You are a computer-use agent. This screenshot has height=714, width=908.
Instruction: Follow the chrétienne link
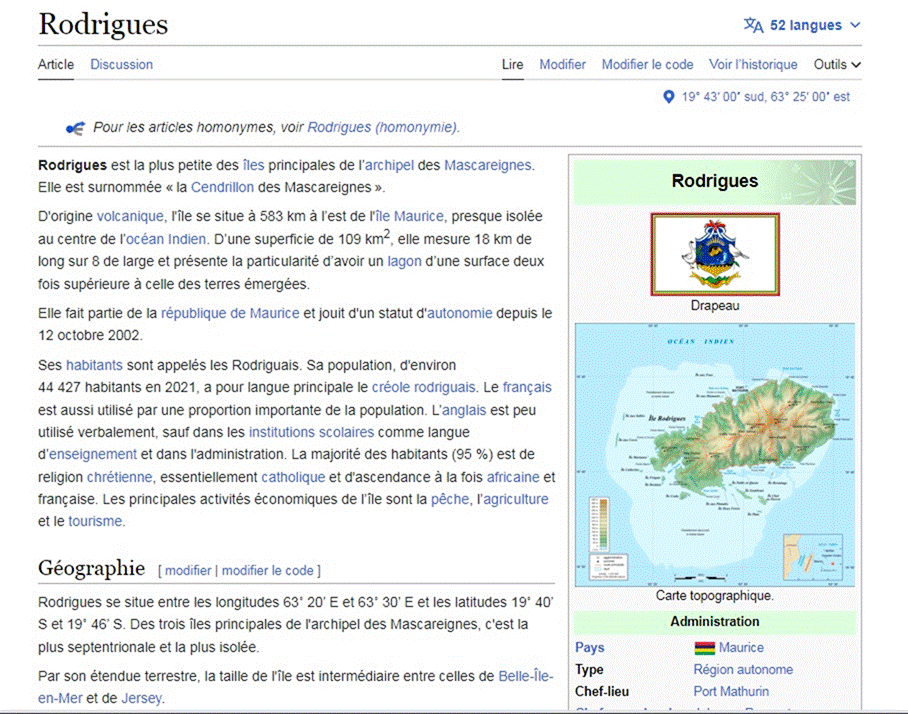tap(120, 477)
